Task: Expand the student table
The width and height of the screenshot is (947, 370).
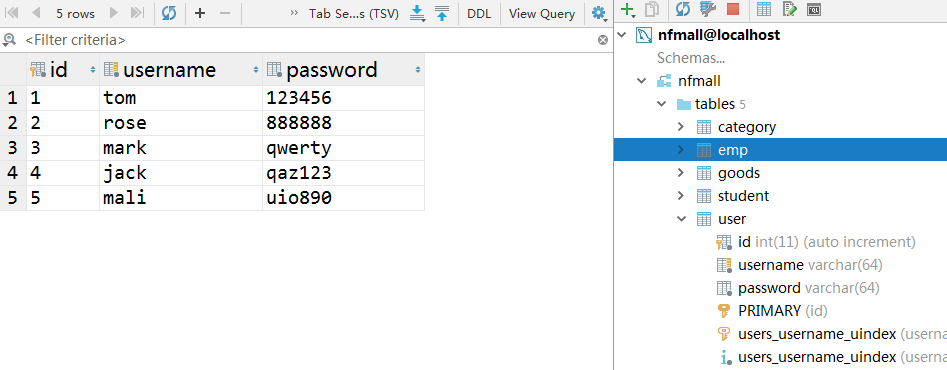Action: click(x=681, y=196)
